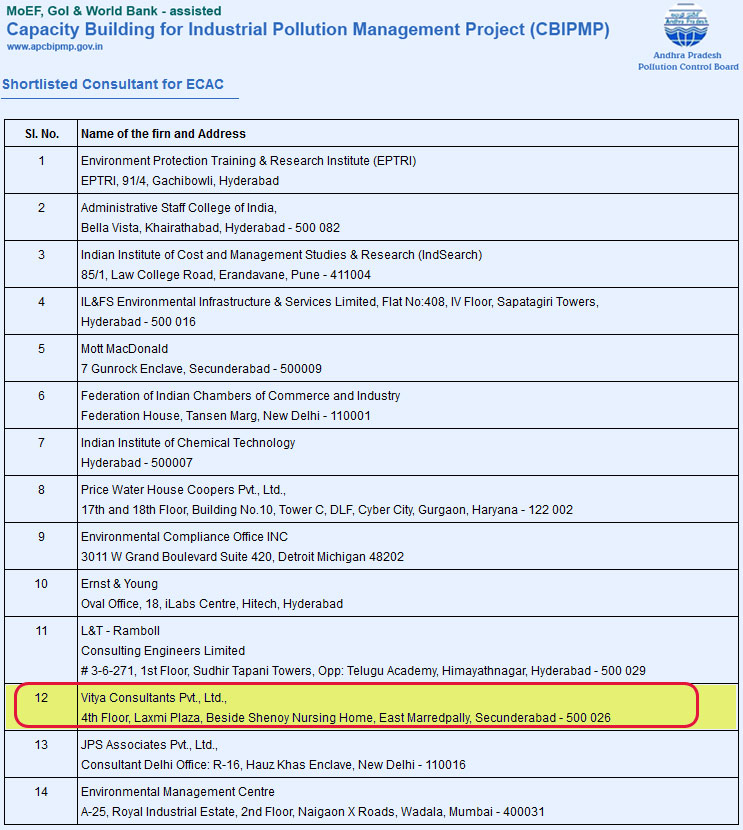Select 'JPS Associates Pvt., Ltd.,'

coord(149,746)
